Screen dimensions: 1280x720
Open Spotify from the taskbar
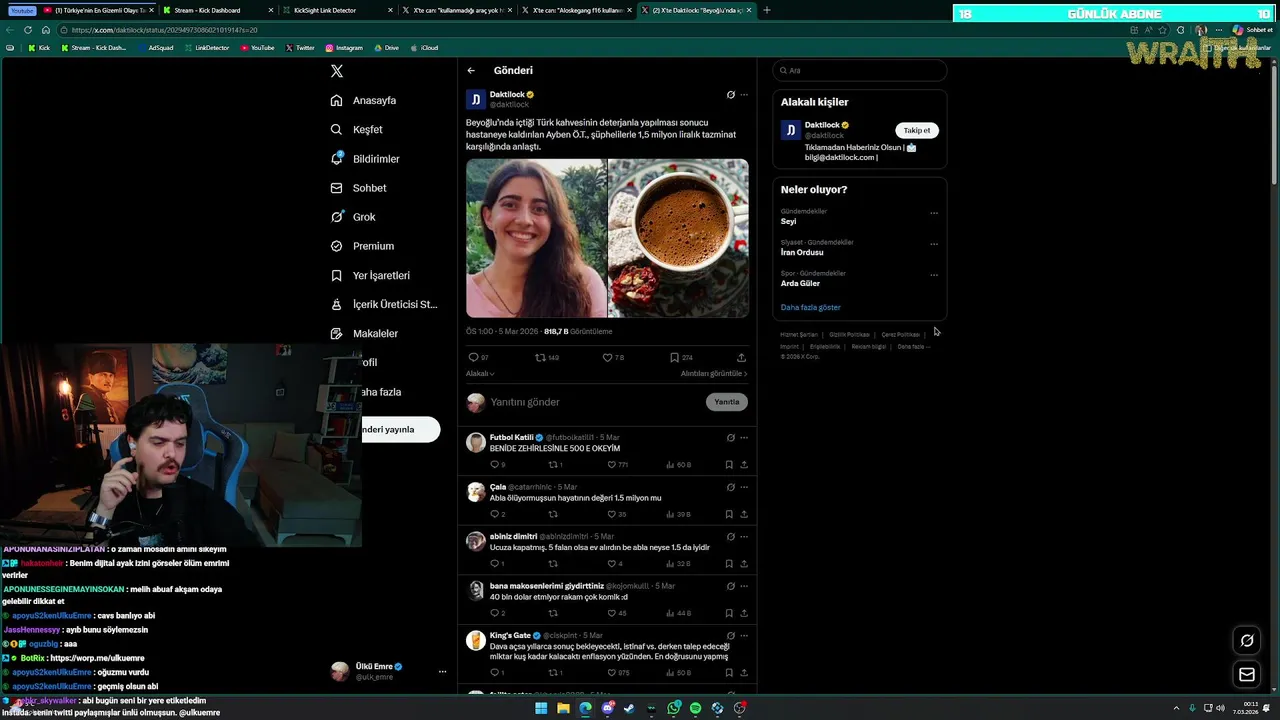pos(695,708)
